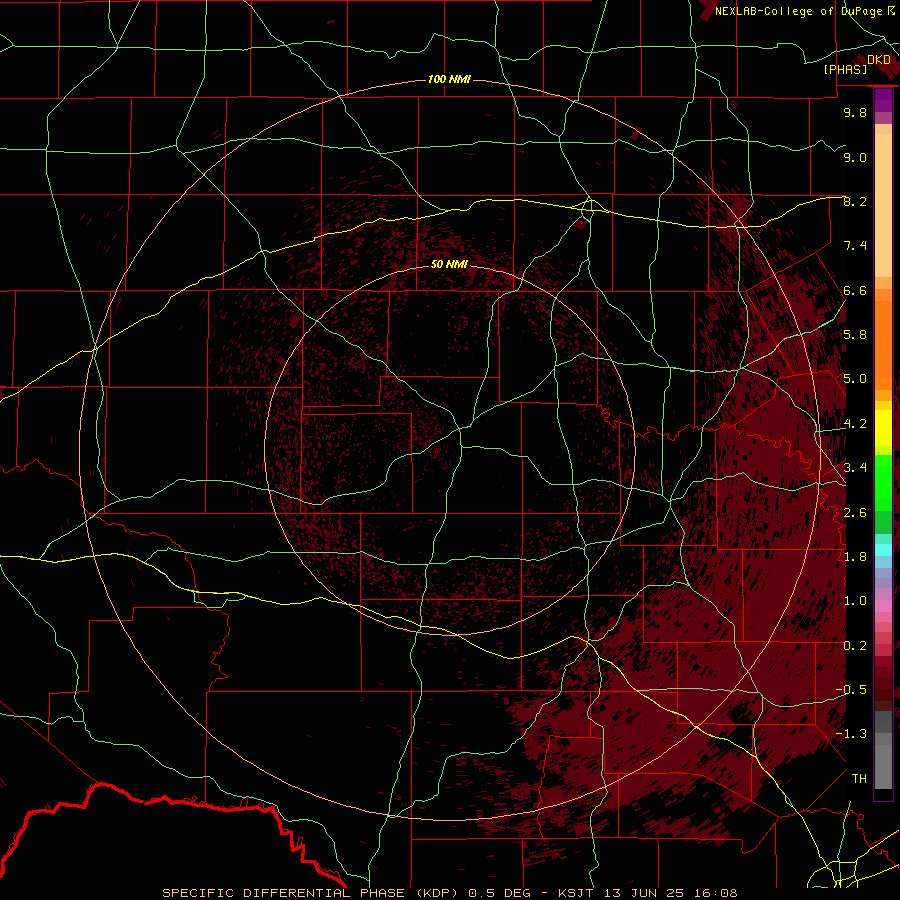900x900 pixels.
Task: Pick the bright green segment of color bar
Action: (883, 482)
